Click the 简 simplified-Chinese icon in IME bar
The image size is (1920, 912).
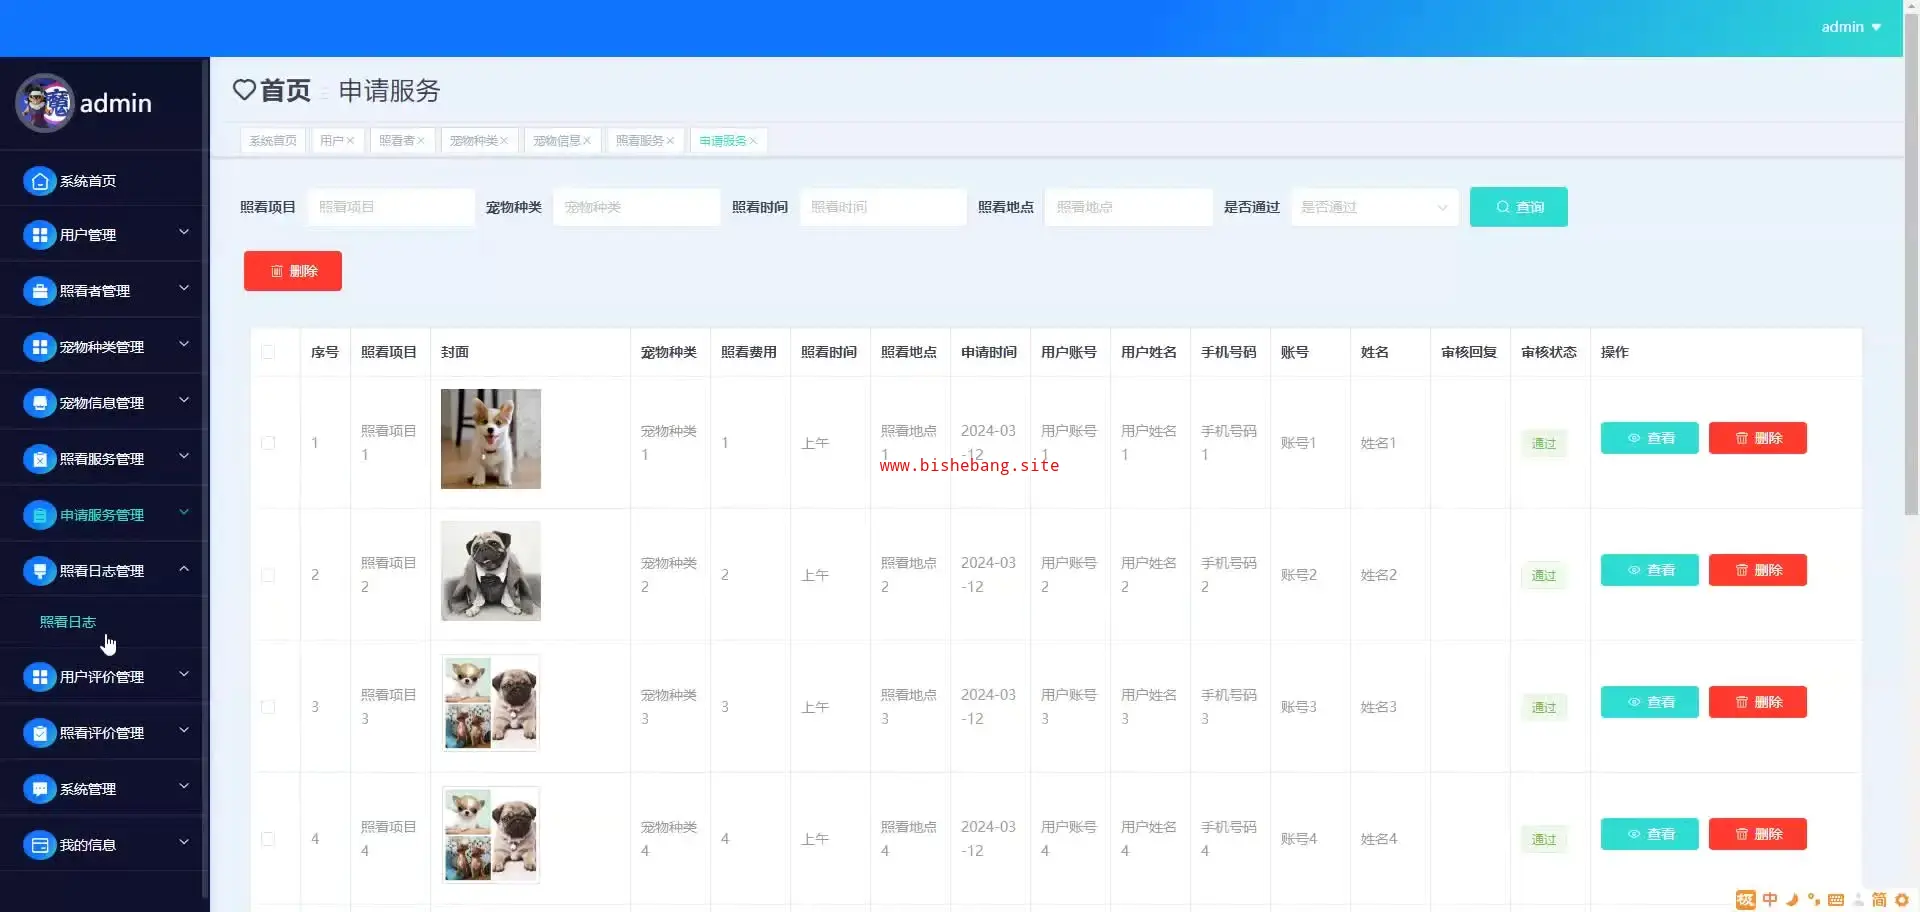click(x=1880, y=900)
